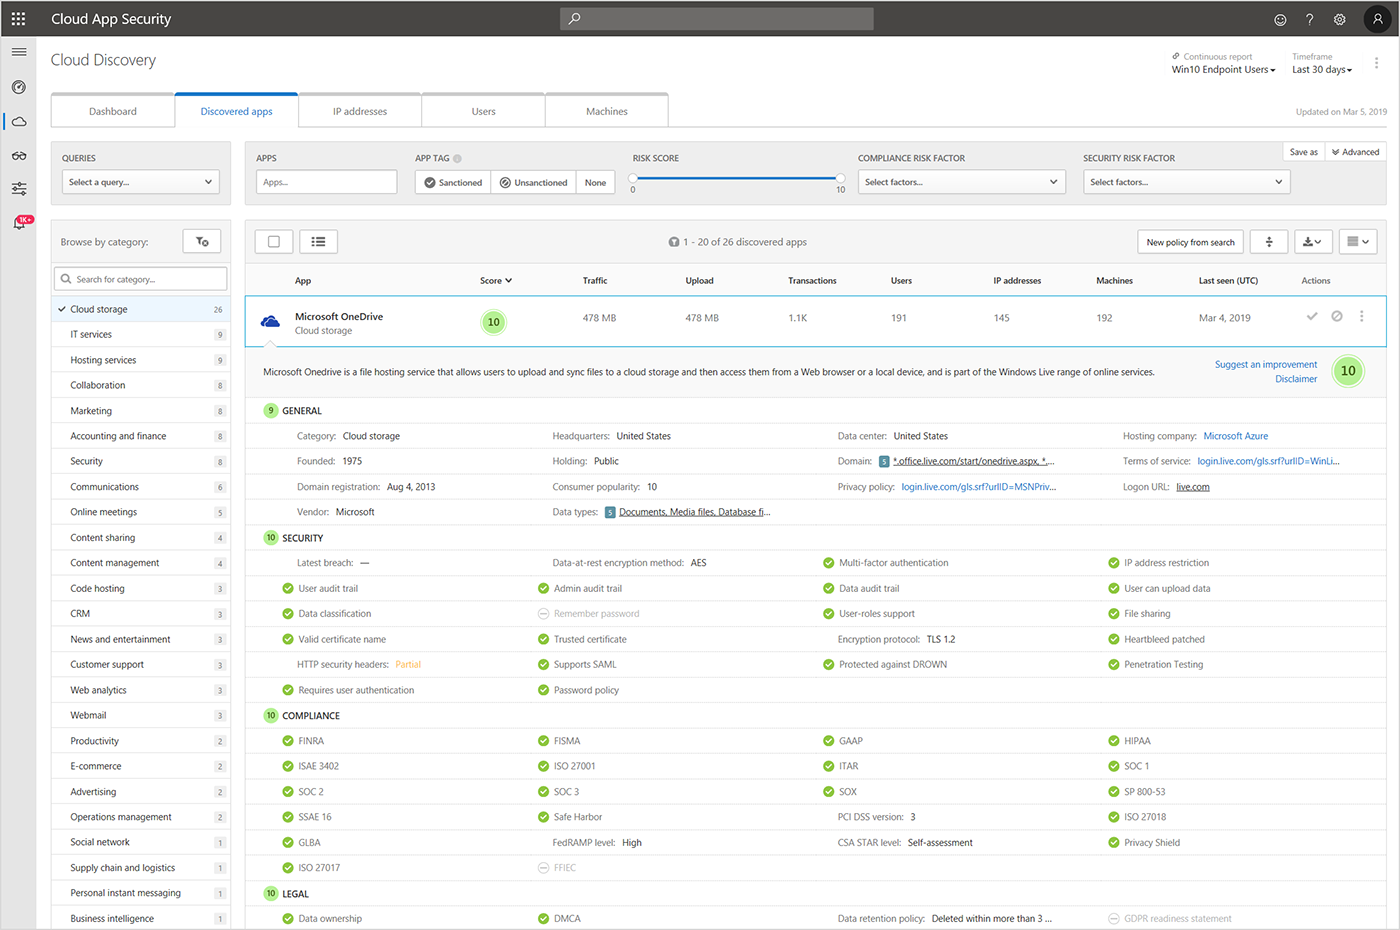Screen dimensions: 1400x930
Task: Open the navigation hamburger menu
Action: click(19, 51)
